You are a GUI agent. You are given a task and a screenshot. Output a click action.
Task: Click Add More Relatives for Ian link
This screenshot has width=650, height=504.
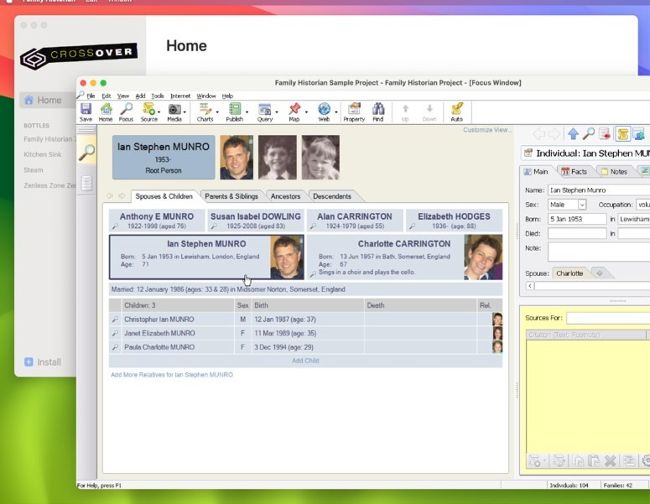[x=171, y=374]
